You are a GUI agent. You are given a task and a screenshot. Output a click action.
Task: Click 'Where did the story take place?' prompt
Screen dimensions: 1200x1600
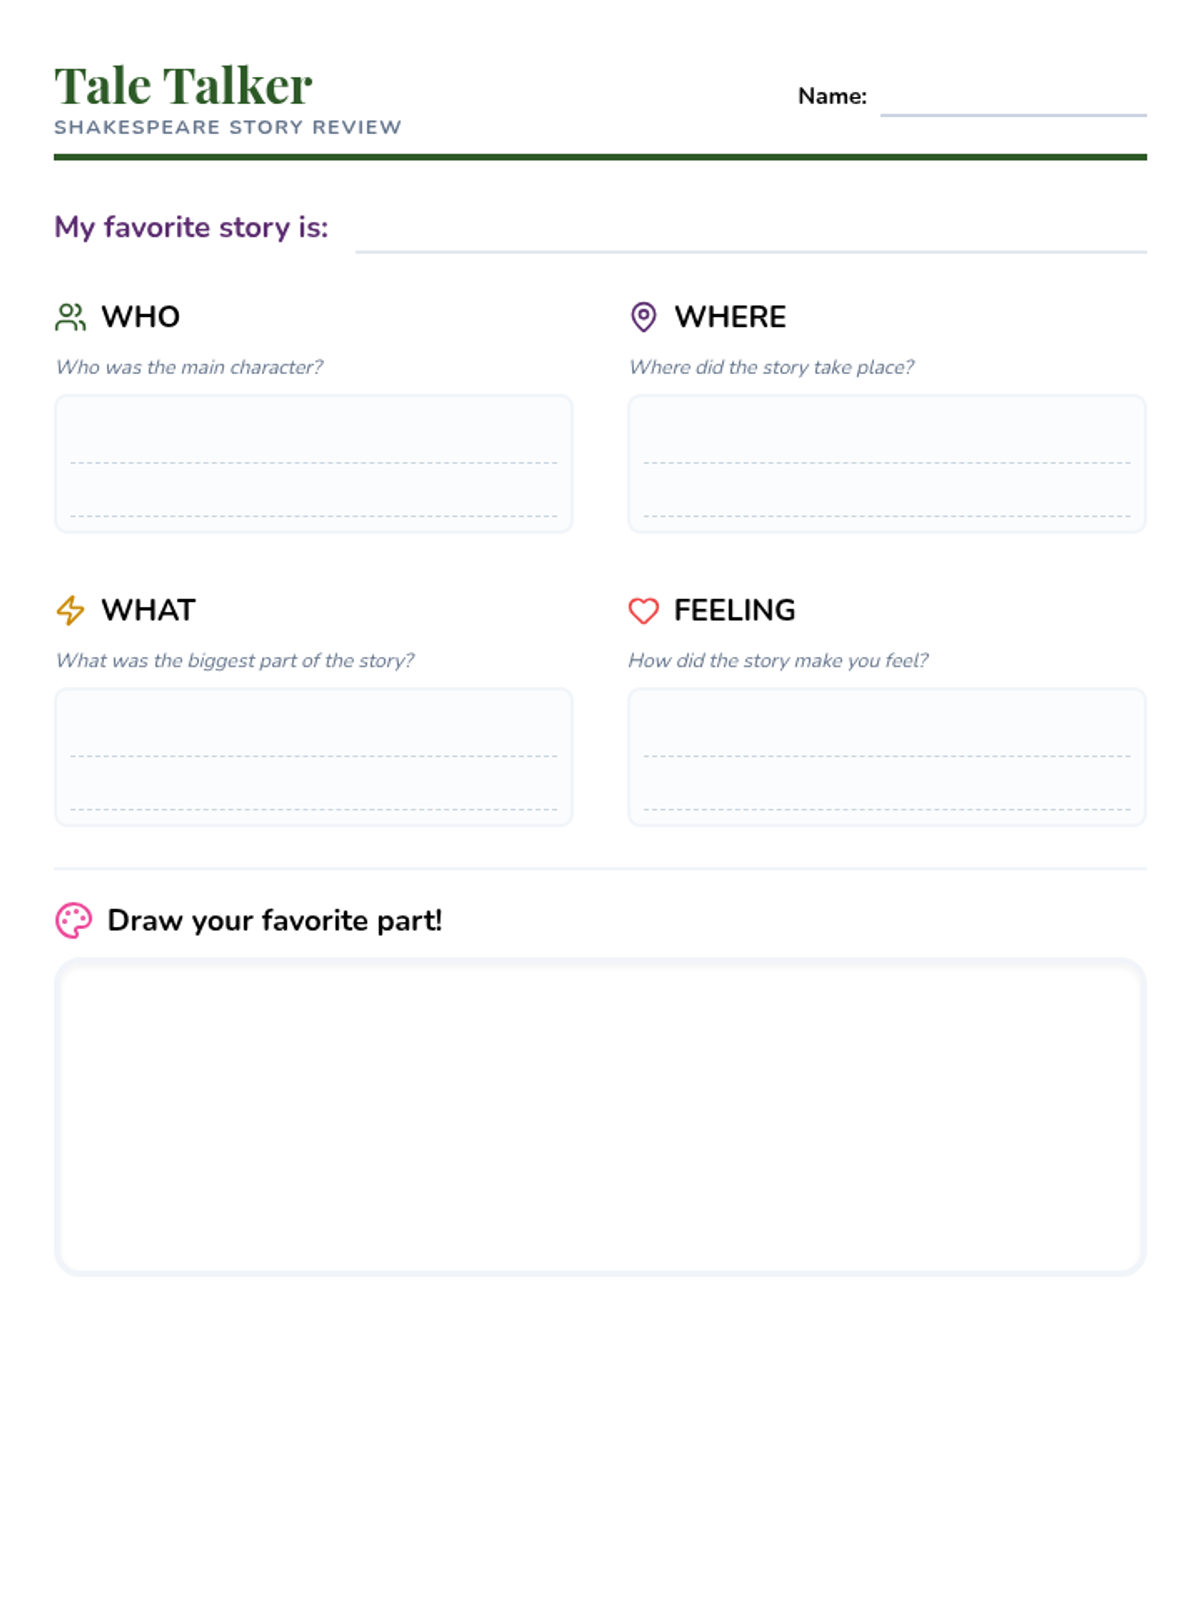(x=771, y=367)
